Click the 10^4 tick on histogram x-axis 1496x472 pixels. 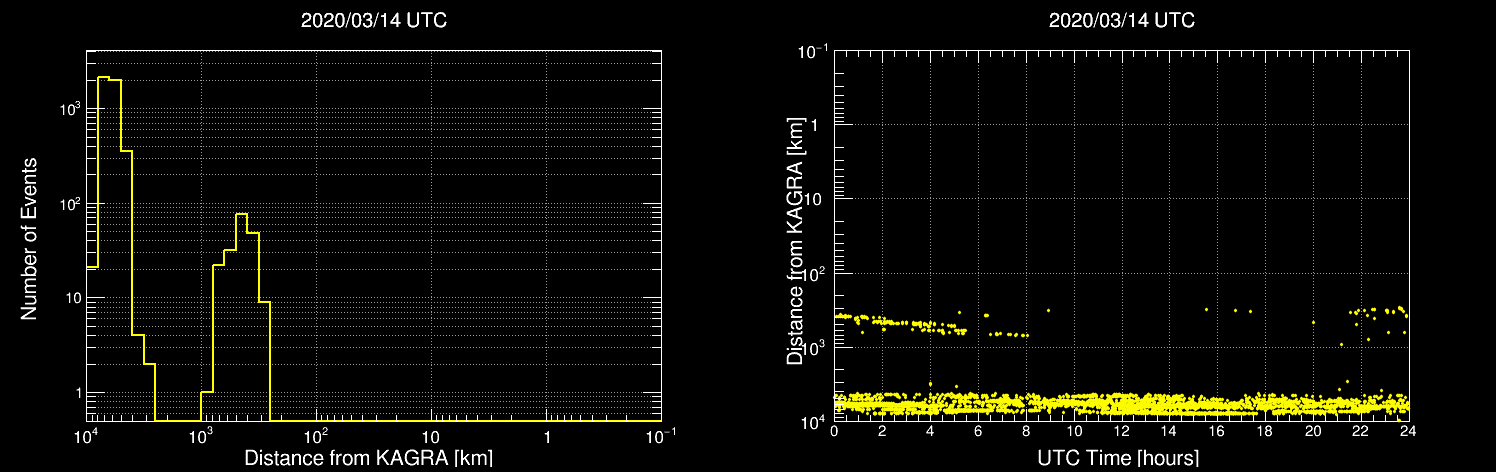pyautogui.click(x=87, y=436)
